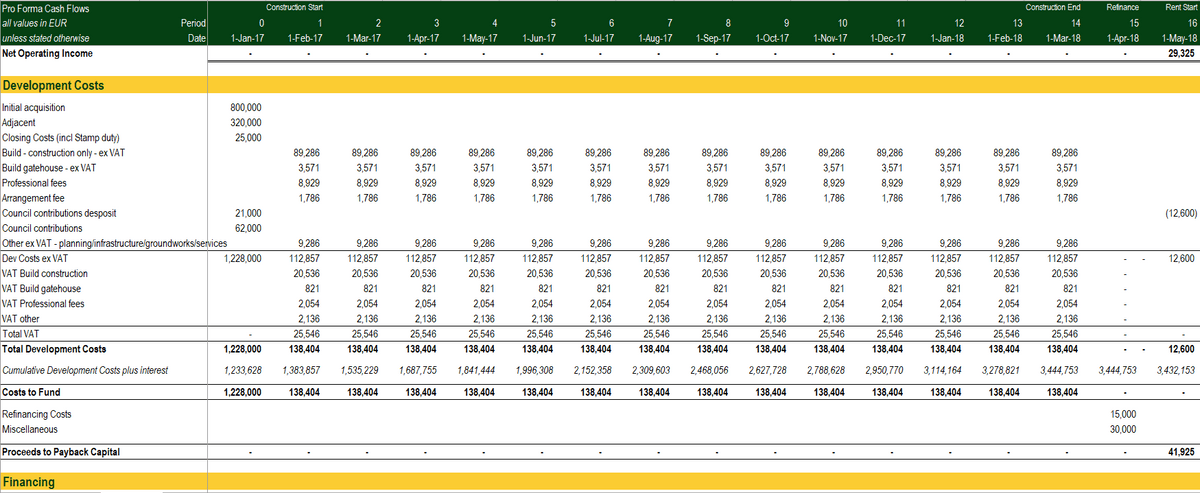
Task: Select the 29,325 Net Operating Income value
Action: click(x=1181, y=53)
